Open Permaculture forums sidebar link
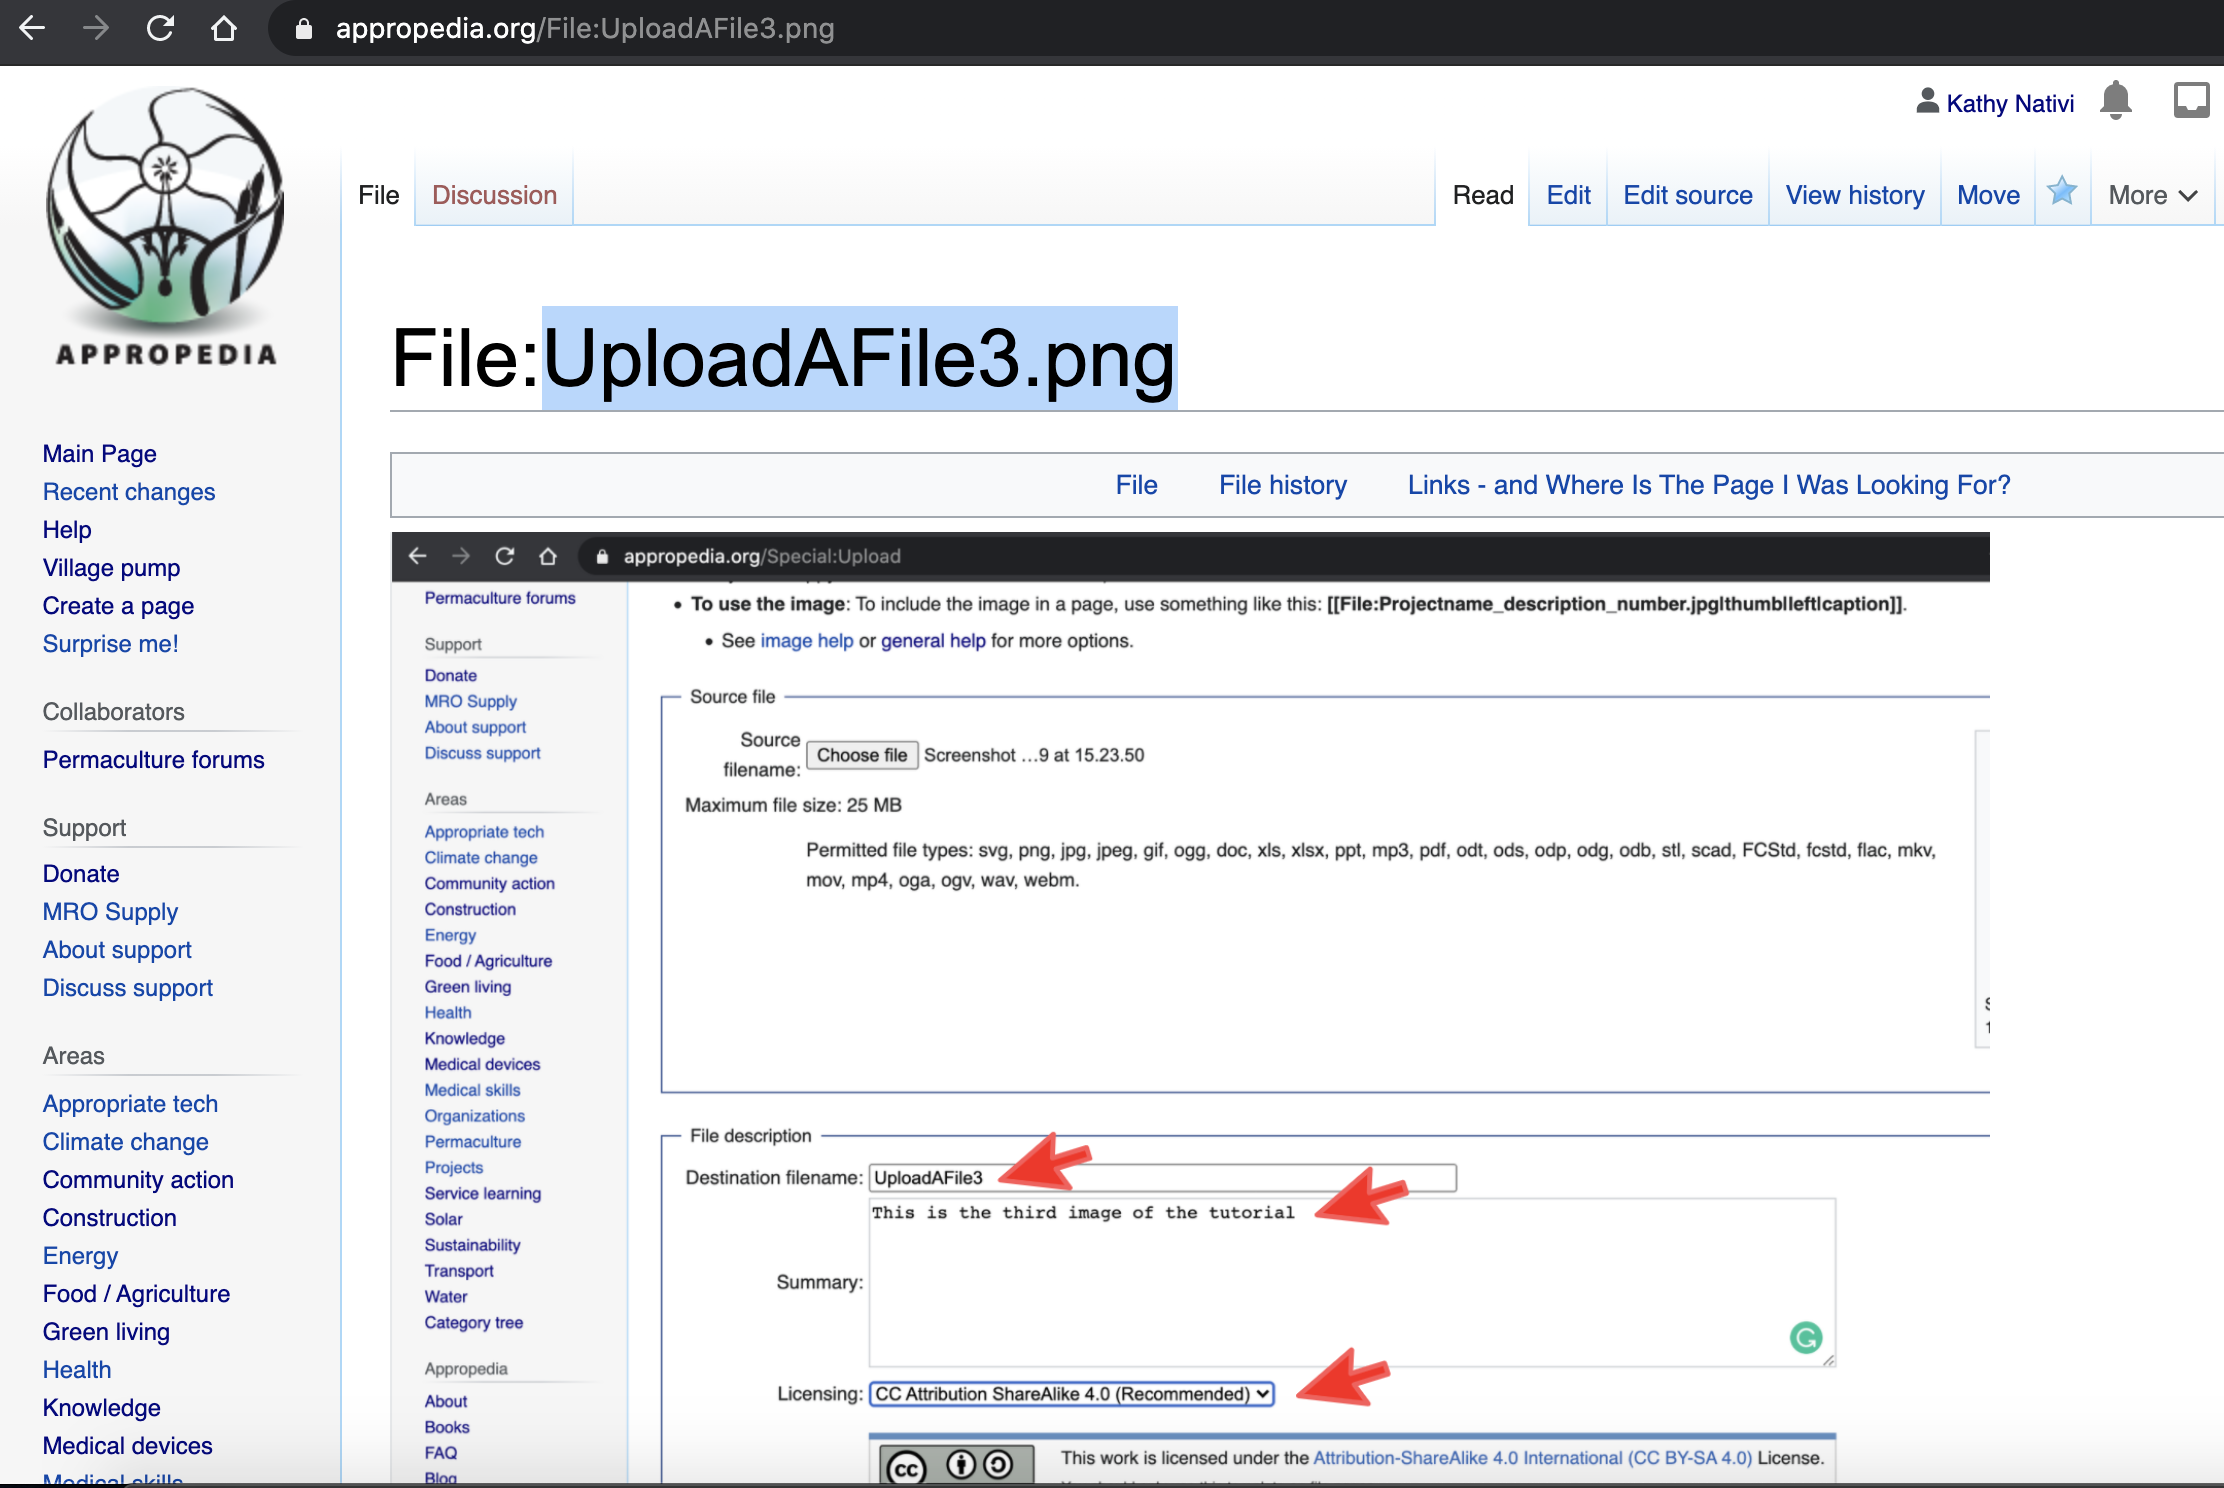 pyautogui.click(x=153, y=760)
